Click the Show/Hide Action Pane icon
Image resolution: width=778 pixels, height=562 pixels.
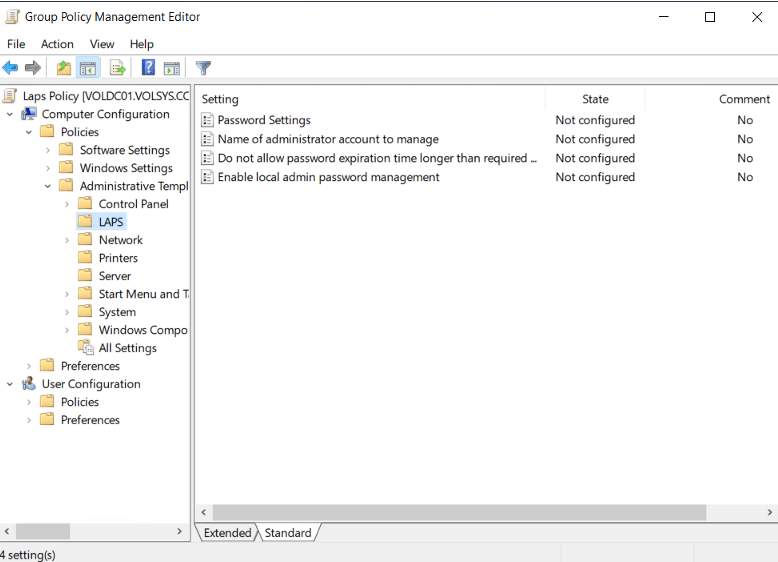(x=172, y=68)
